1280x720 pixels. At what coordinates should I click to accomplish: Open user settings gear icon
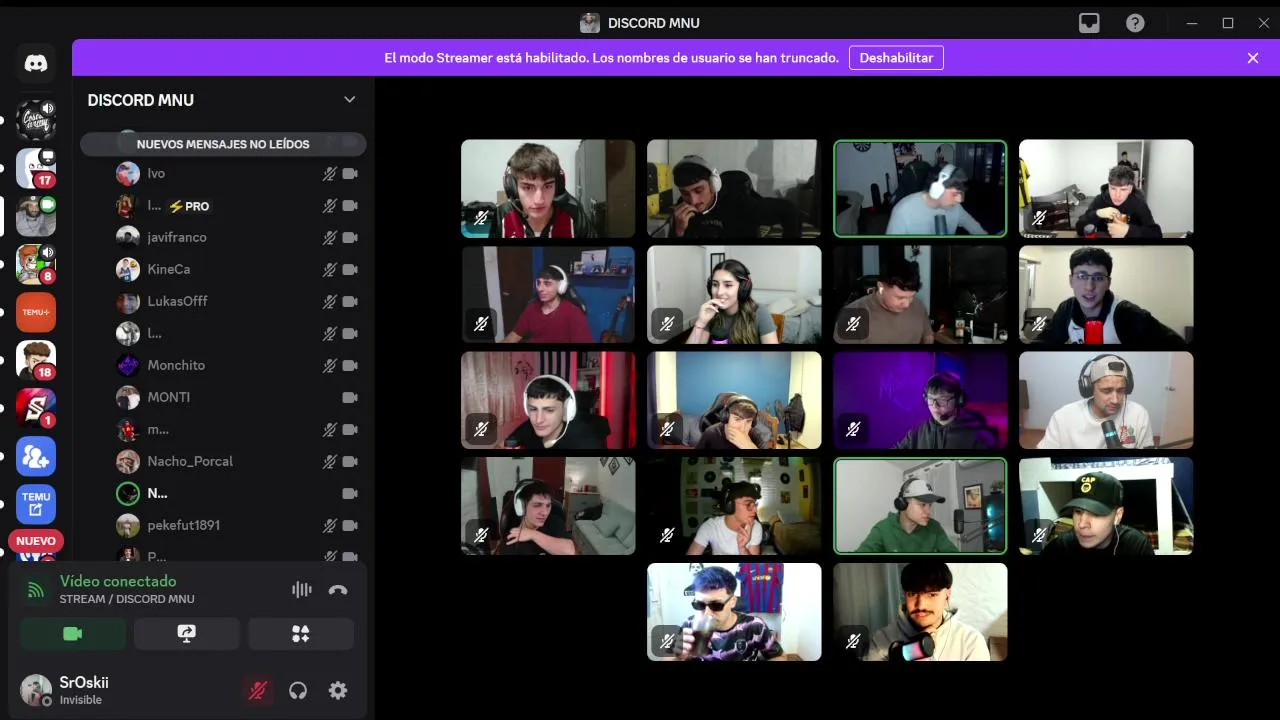point(338,690)
